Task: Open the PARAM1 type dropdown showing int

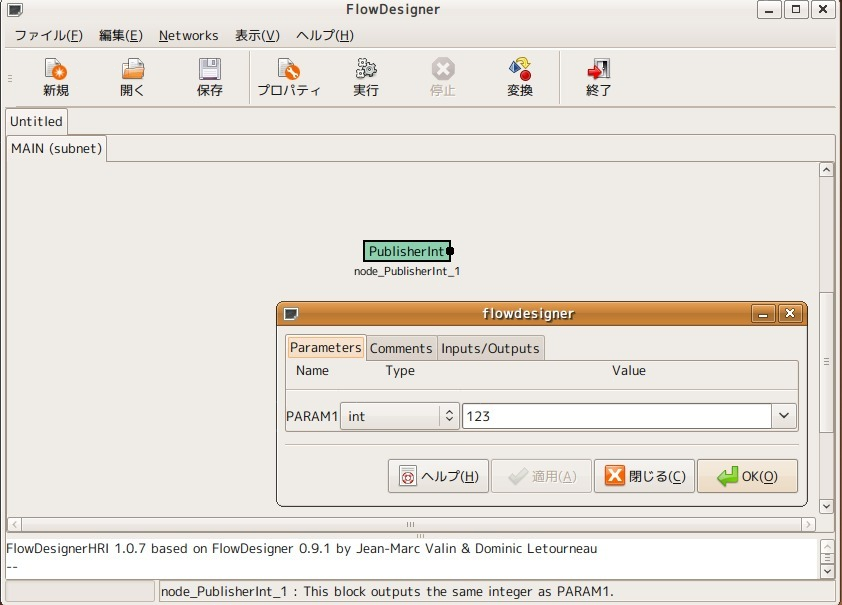Action: [399, 416]
